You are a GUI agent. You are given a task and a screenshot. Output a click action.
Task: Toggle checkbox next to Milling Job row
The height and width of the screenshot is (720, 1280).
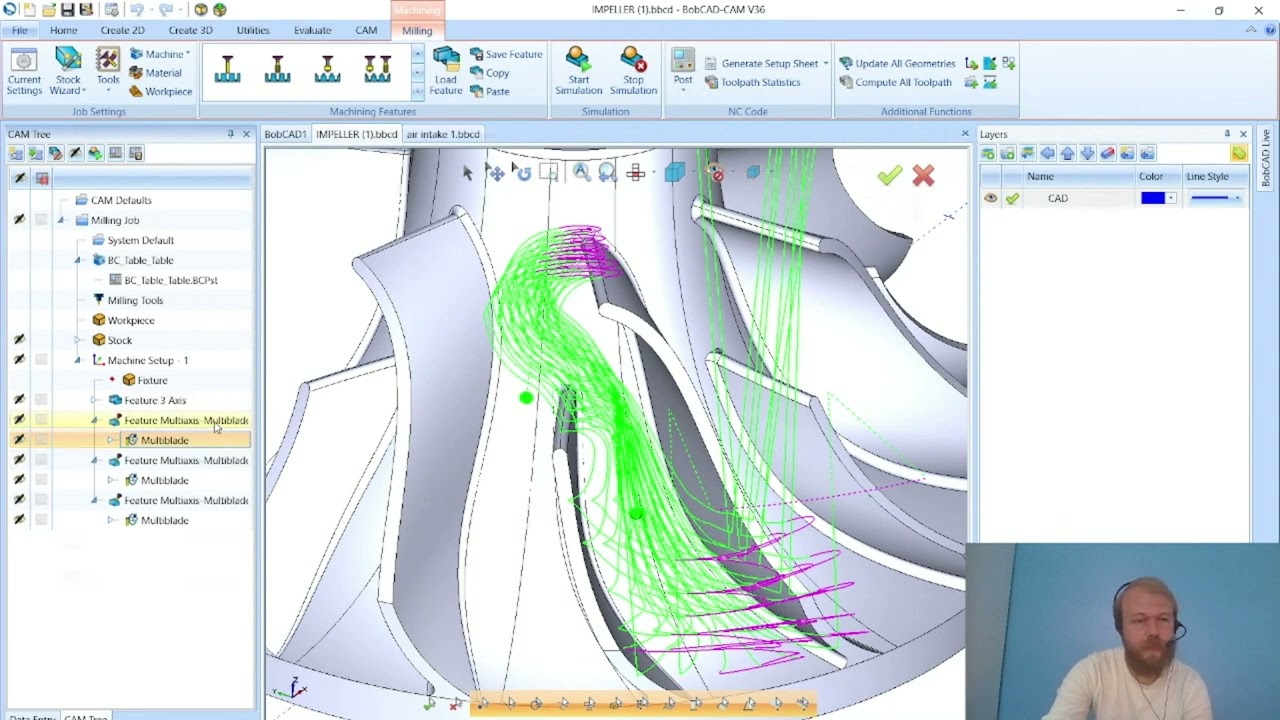[41, 220]
